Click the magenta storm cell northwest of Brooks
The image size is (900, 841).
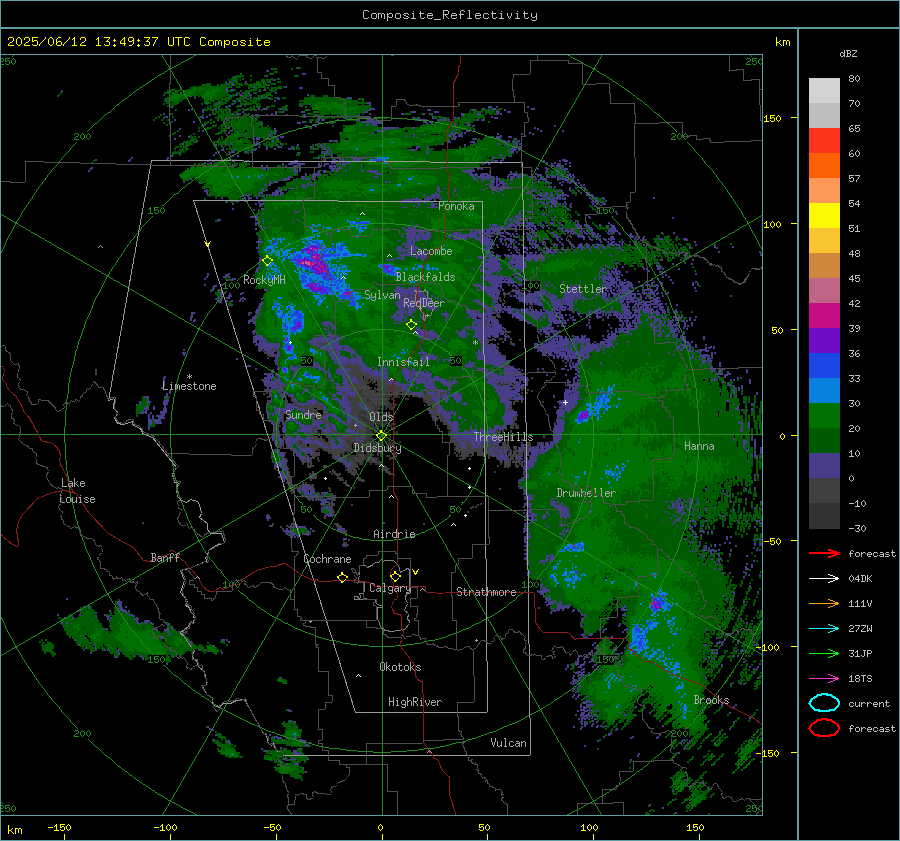657,603
